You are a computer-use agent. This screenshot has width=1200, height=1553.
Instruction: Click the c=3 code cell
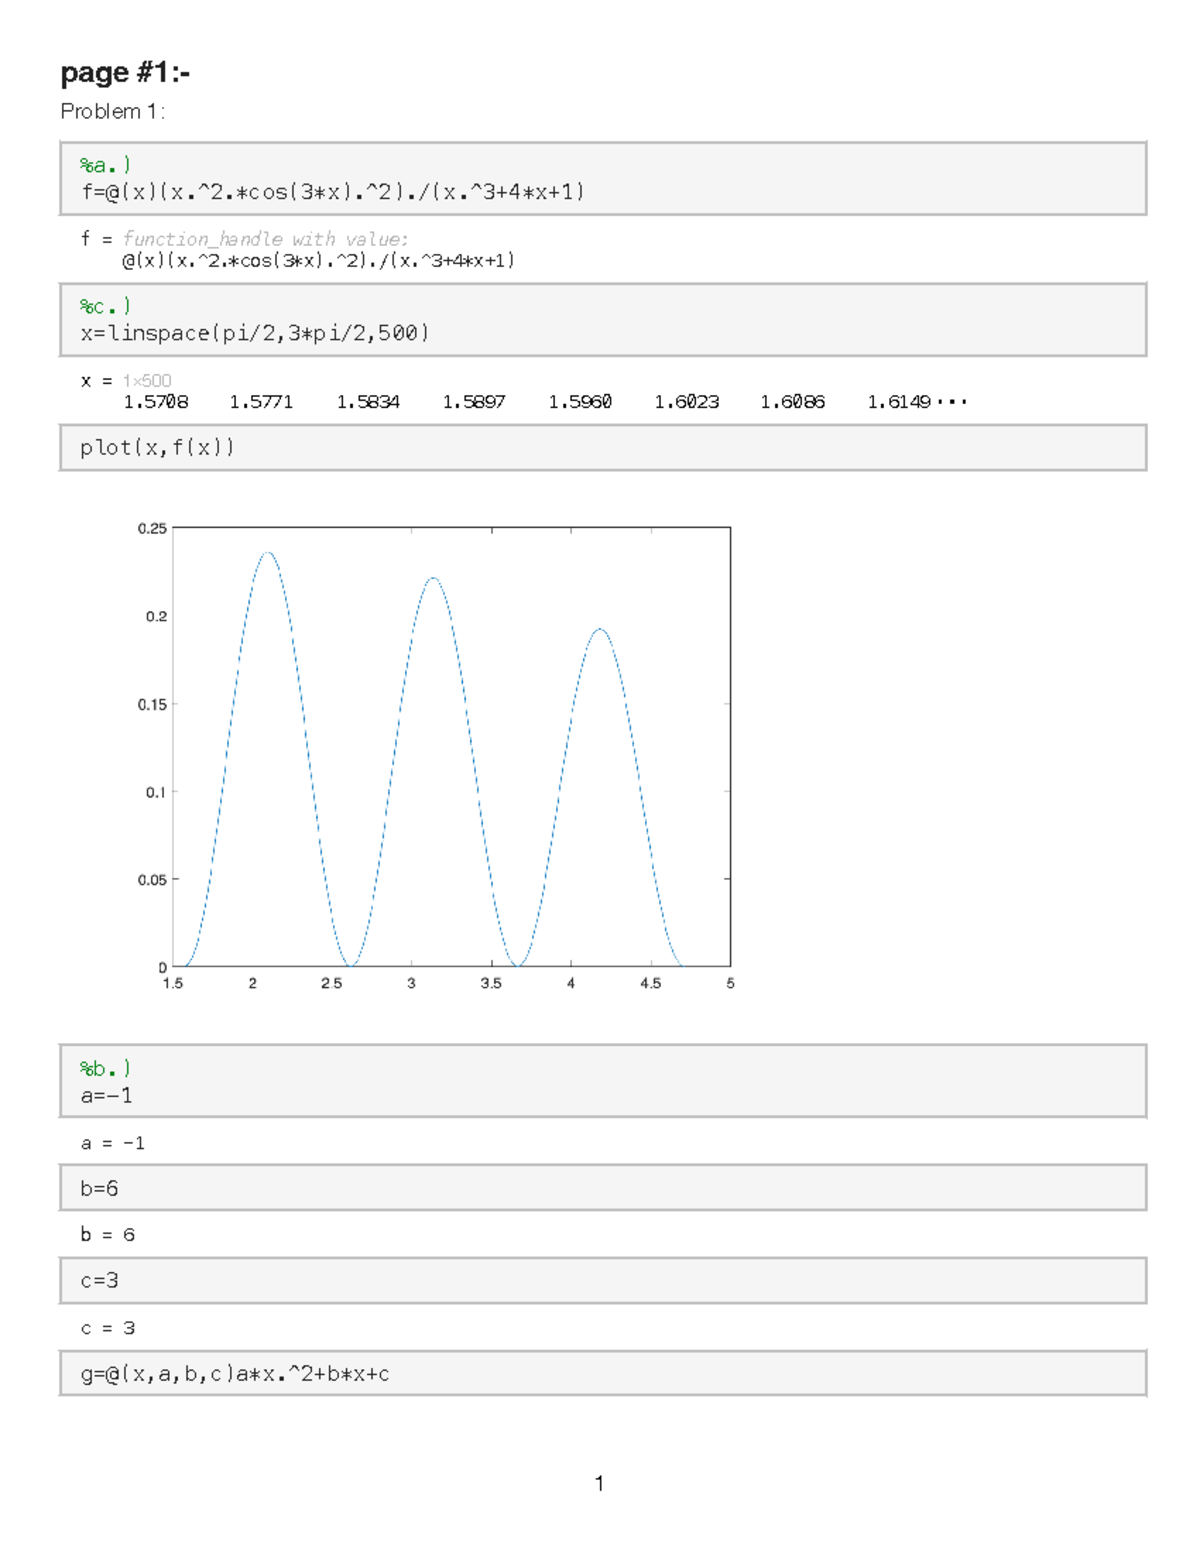[603, 1280]
